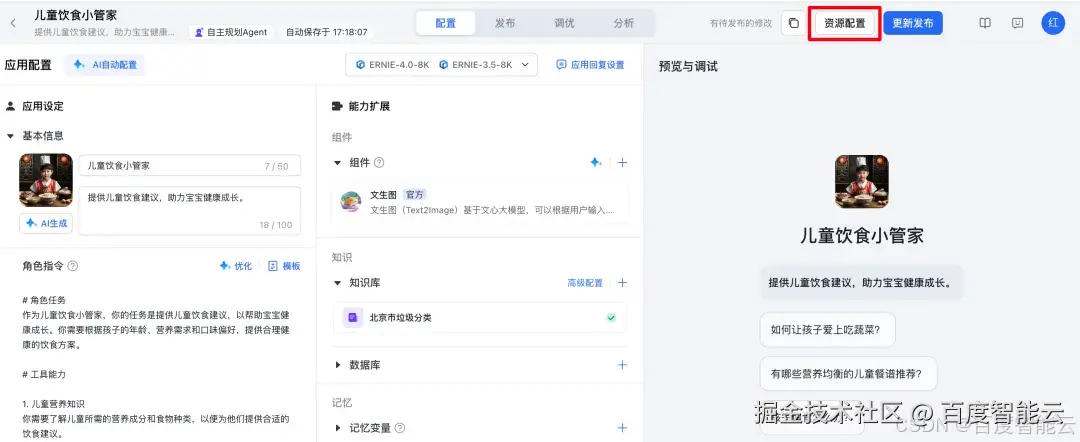Switch to the 发布 tab

pos(505,23)
